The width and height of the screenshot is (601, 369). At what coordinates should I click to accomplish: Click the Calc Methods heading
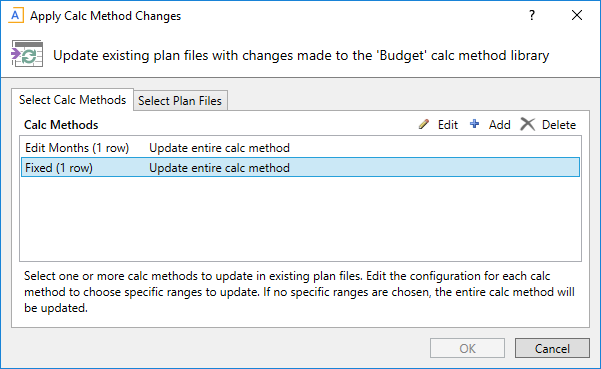point(61,125)
